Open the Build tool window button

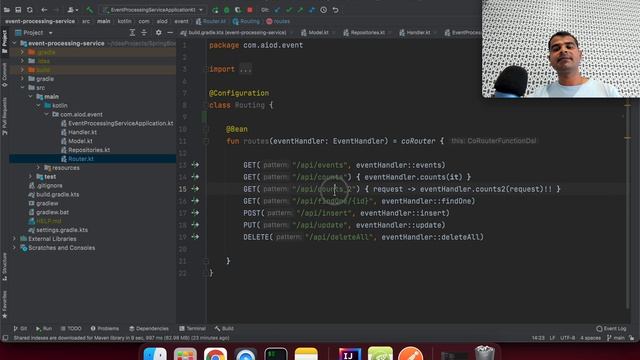point(224,329)
